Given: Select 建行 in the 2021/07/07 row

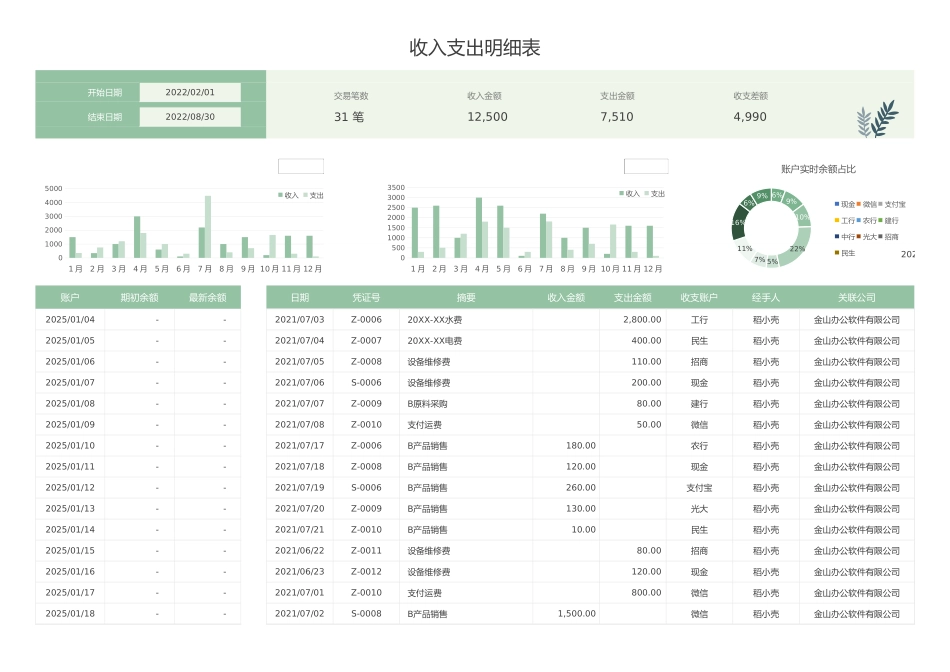Looking at the screenshot, I should pos(699,404).
